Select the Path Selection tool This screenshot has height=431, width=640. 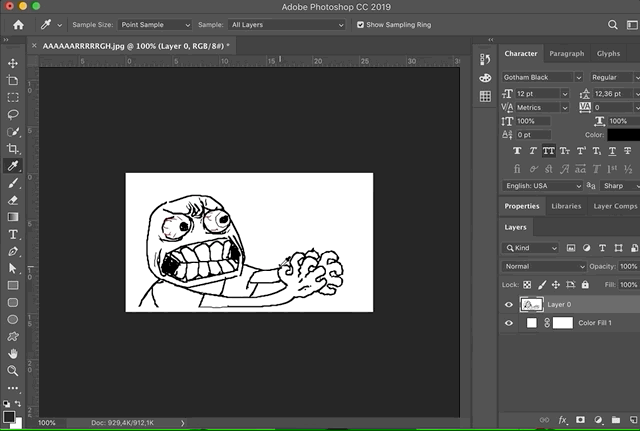[x=13, y=268]
